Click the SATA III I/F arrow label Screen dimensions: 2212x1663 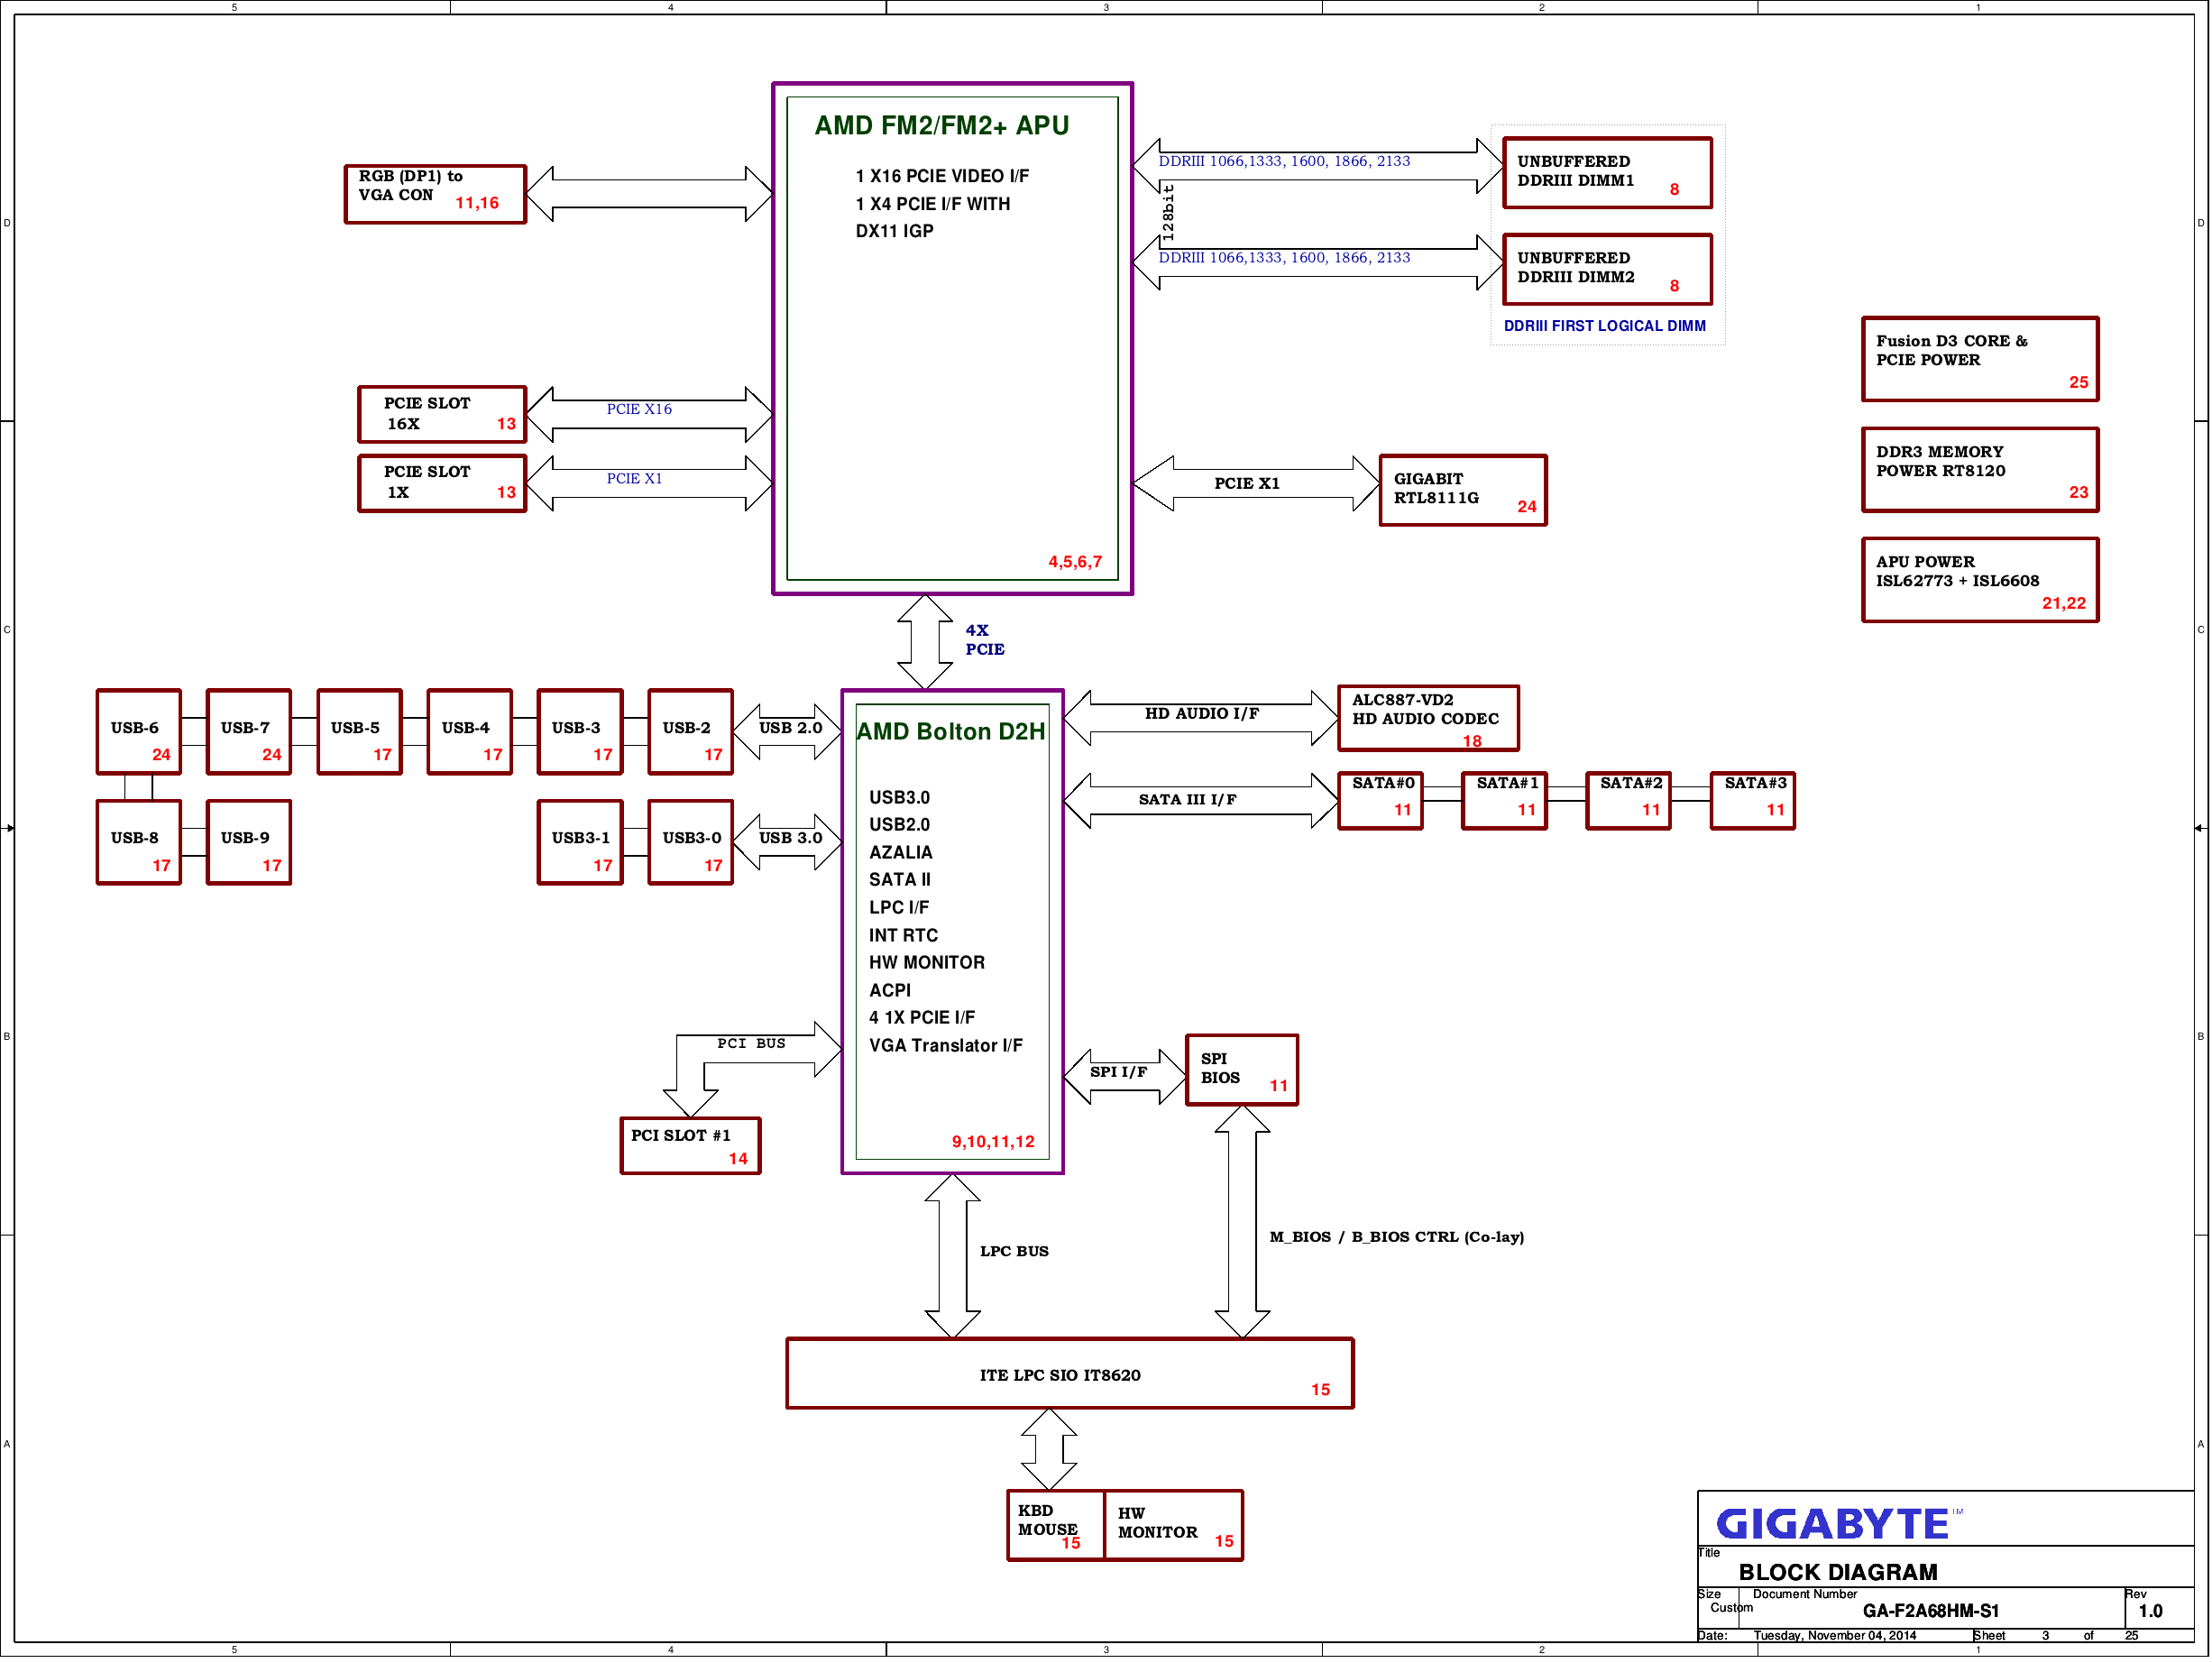click(x=1188, y=802)
